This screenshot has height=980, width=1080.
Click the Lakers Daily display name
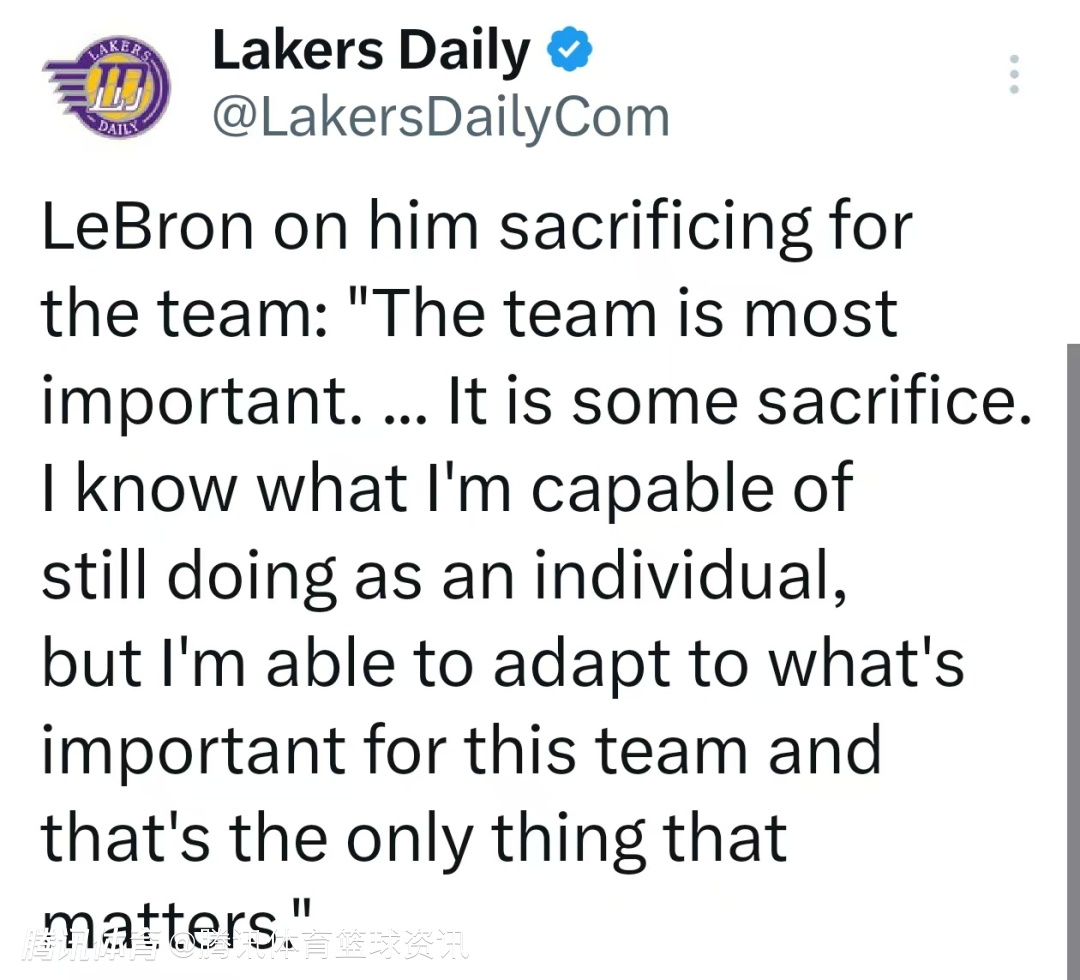[371, 51]
